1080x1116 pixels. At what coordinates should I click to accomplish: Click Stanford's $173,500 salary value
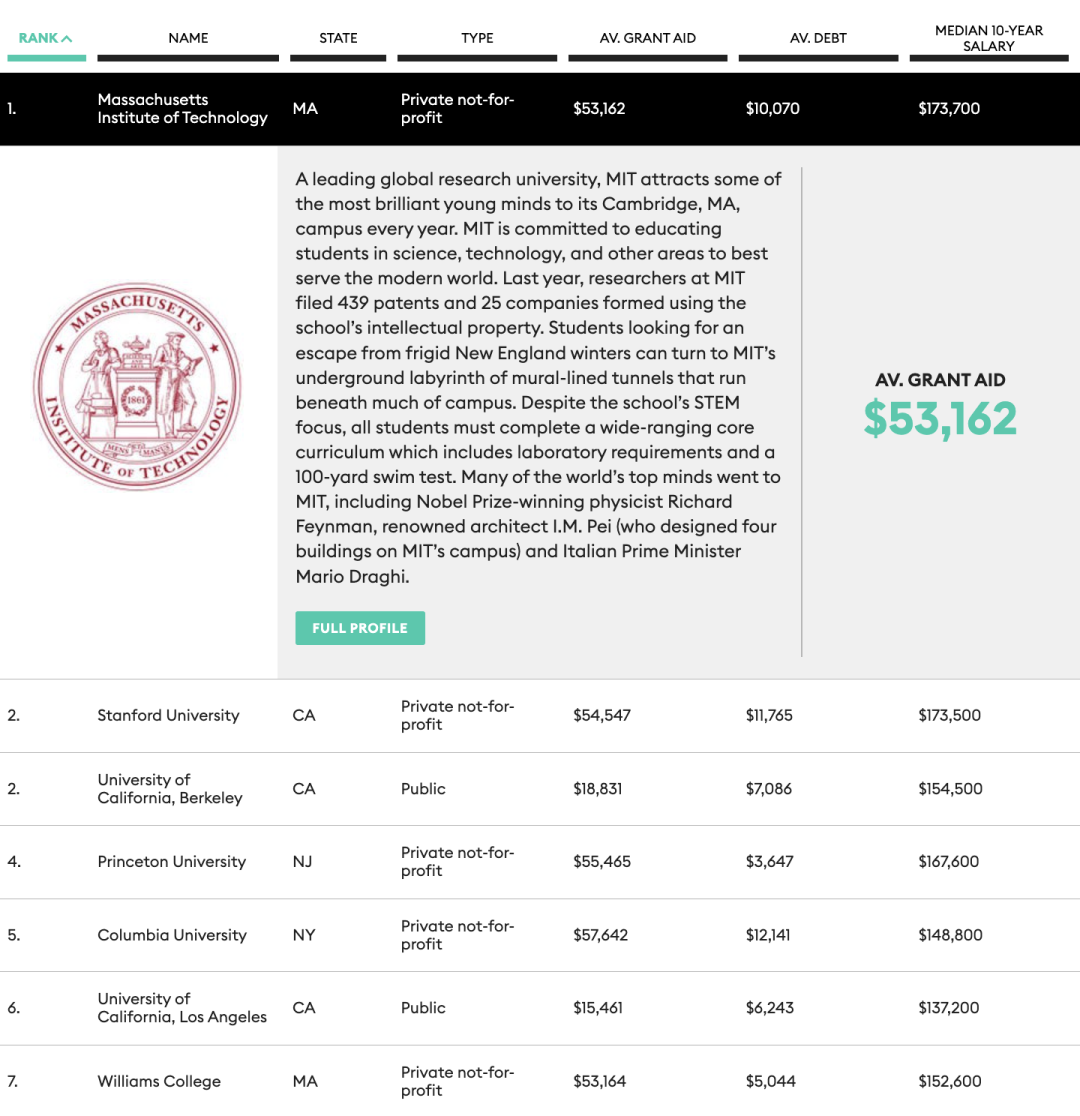(x=949, y=715)
